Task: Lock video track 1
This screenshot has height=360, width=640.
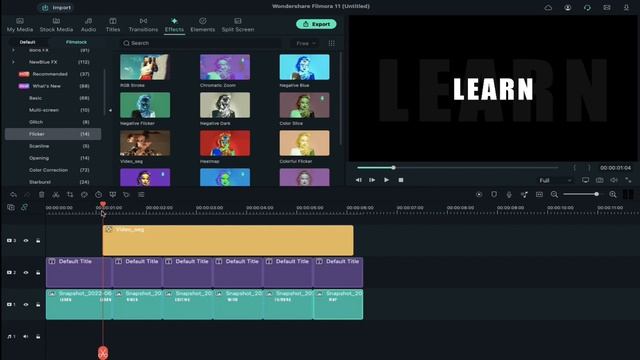Action: pos(38,304)
